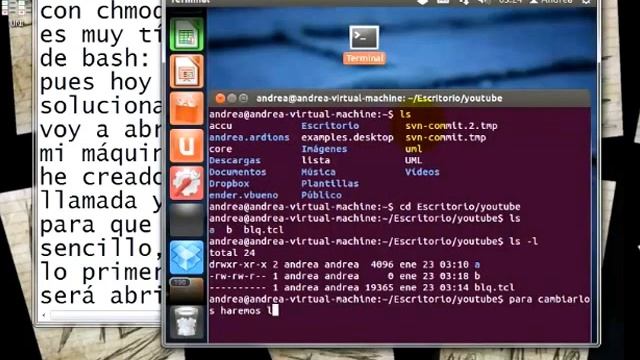Image resolution: width=640 pixels, height=360 pixels.
Task: Click 'sencillo,' line in text editor
Action: 101,249
